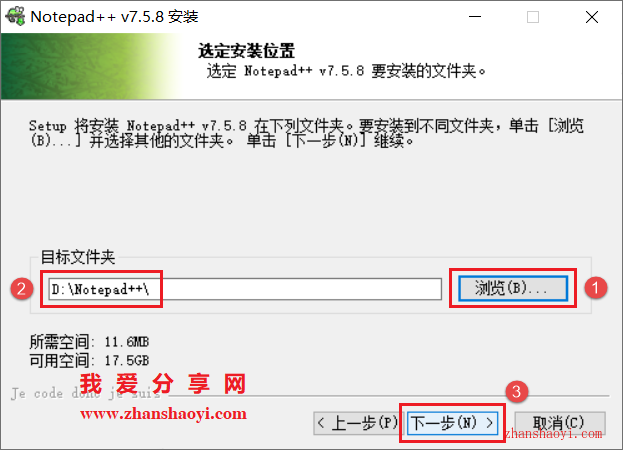This screenshot has height=450, width=623.
Task: Minimize the Notepad++ setup window
Action: pyautogui.click(x=475, y=17)
